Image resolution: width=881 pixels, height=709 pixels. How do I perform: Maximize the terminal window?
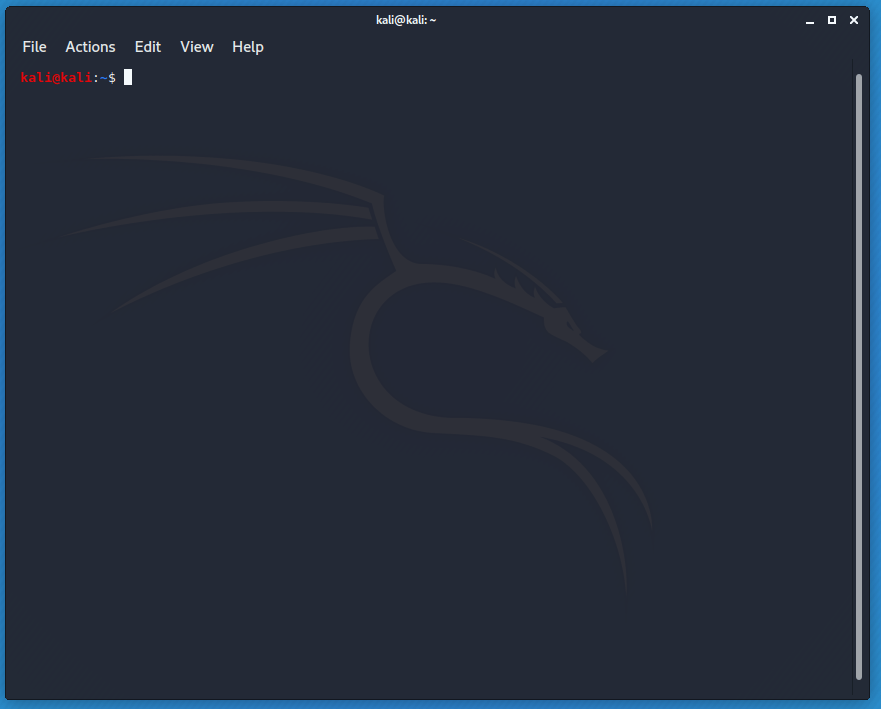point(832,20)
